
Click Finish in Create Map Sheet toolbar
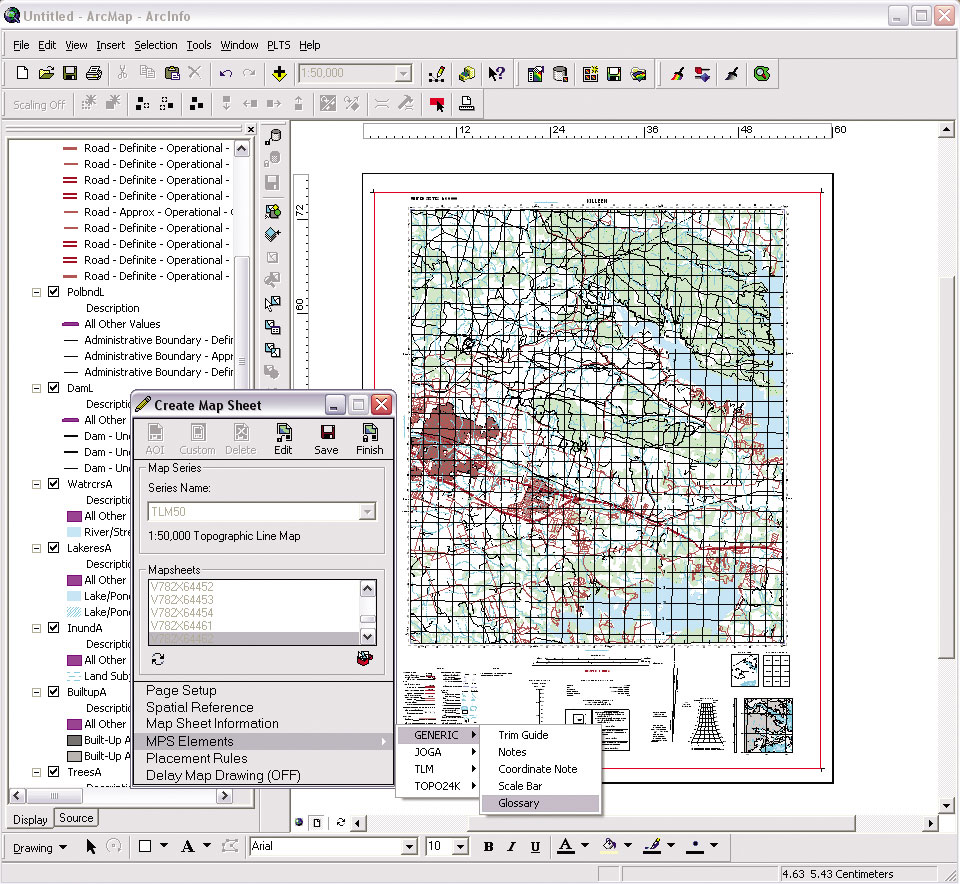[x=370, y=439]
